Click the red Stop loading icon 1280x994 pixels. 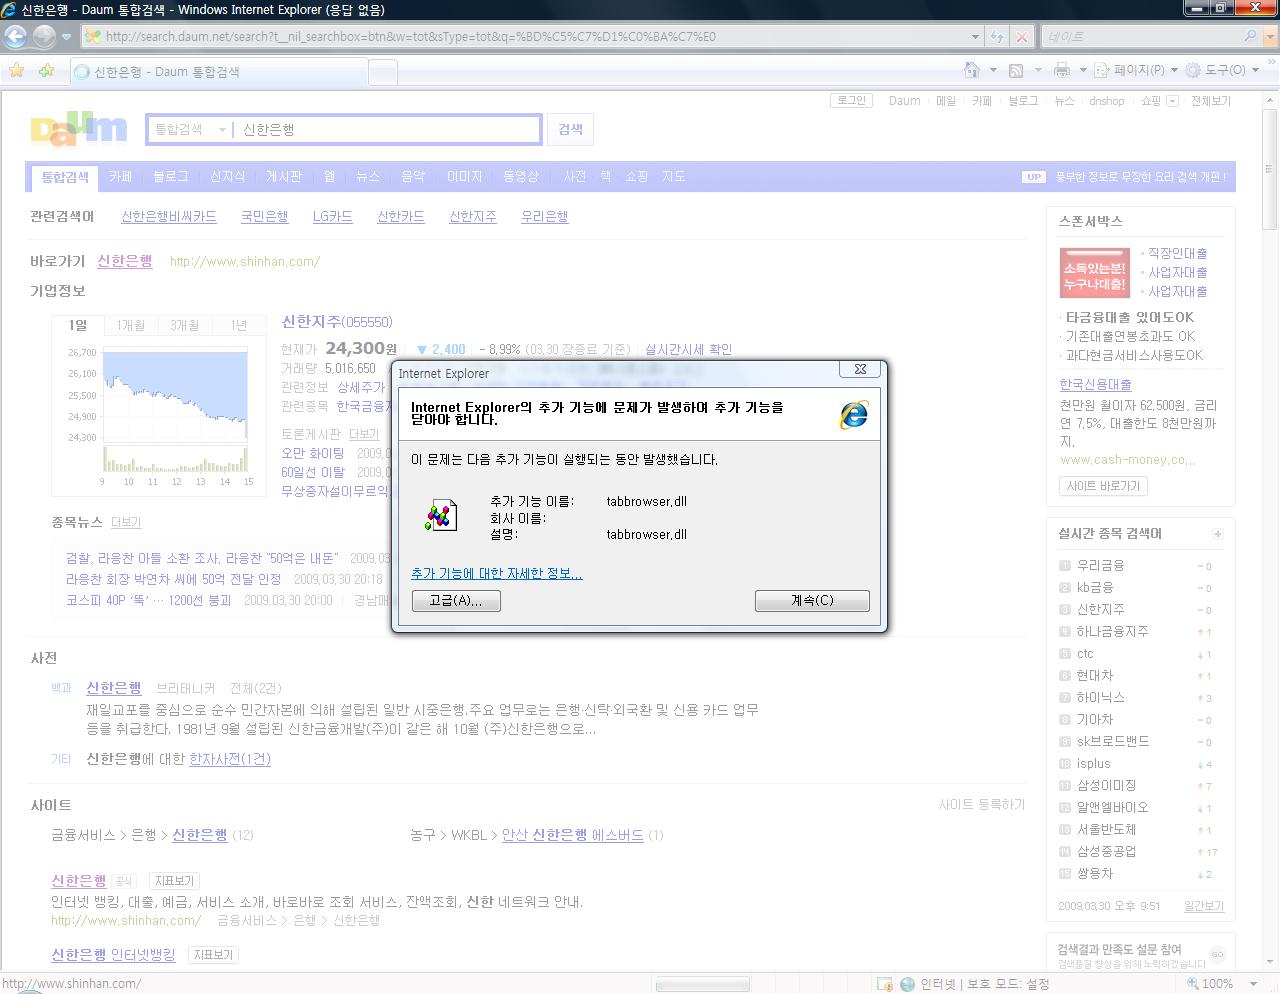click(1021, 37)
